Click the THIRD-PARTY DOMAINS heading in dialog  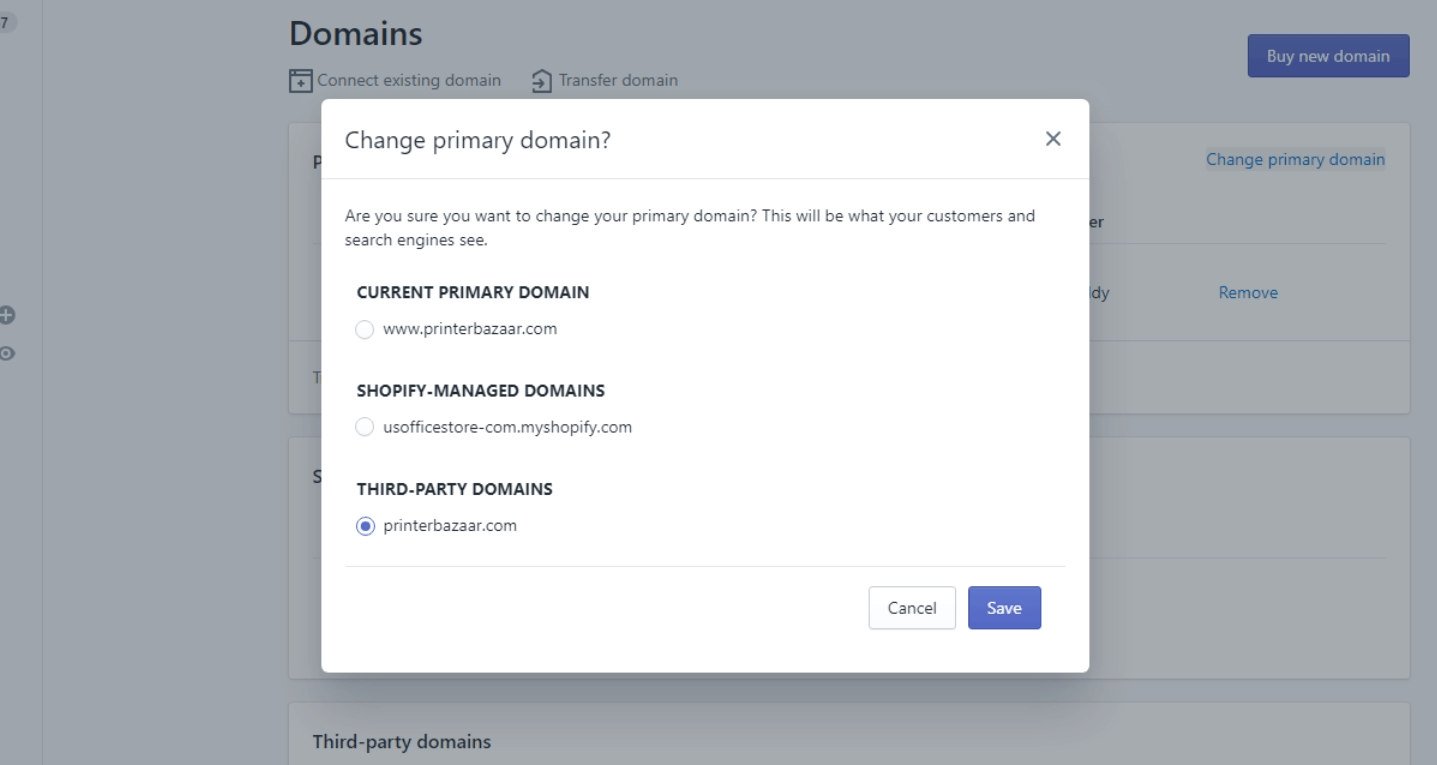click(x=455, y=489)
